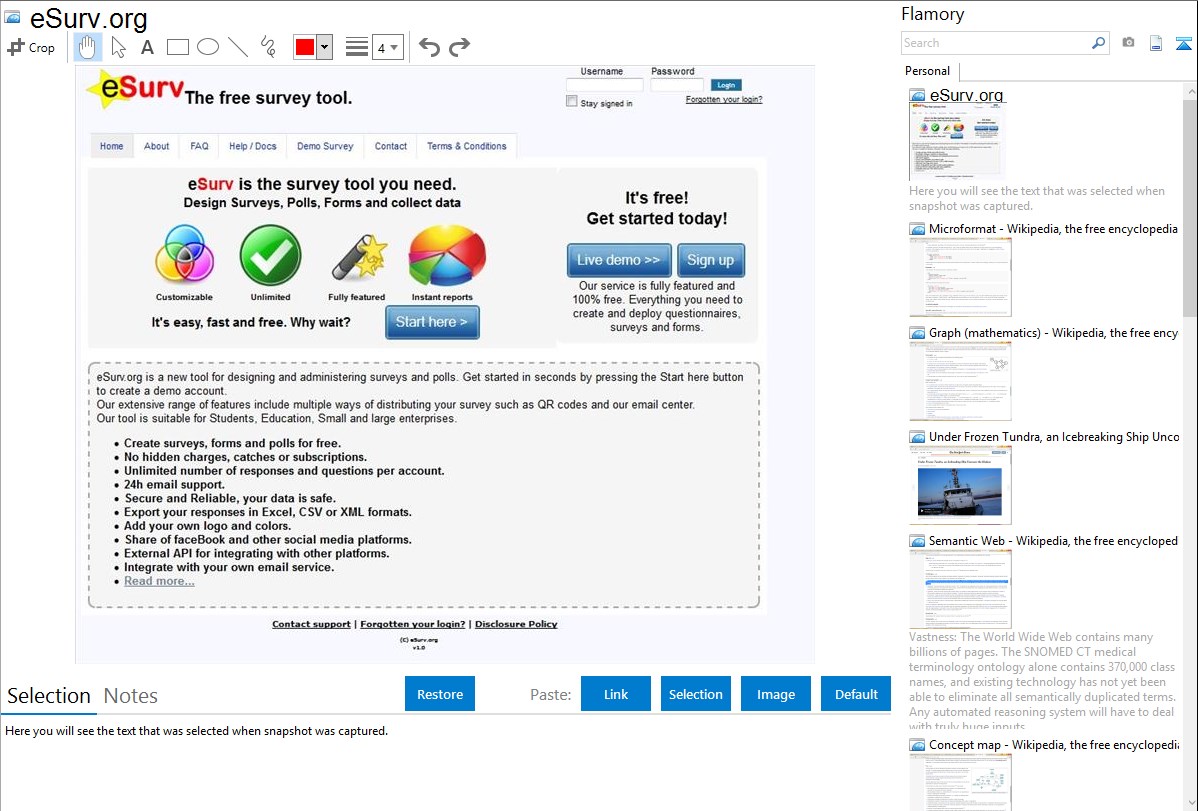
Task: Open the About tab on eSurv page
Action: pyautogui.click(x=157, y=146)
